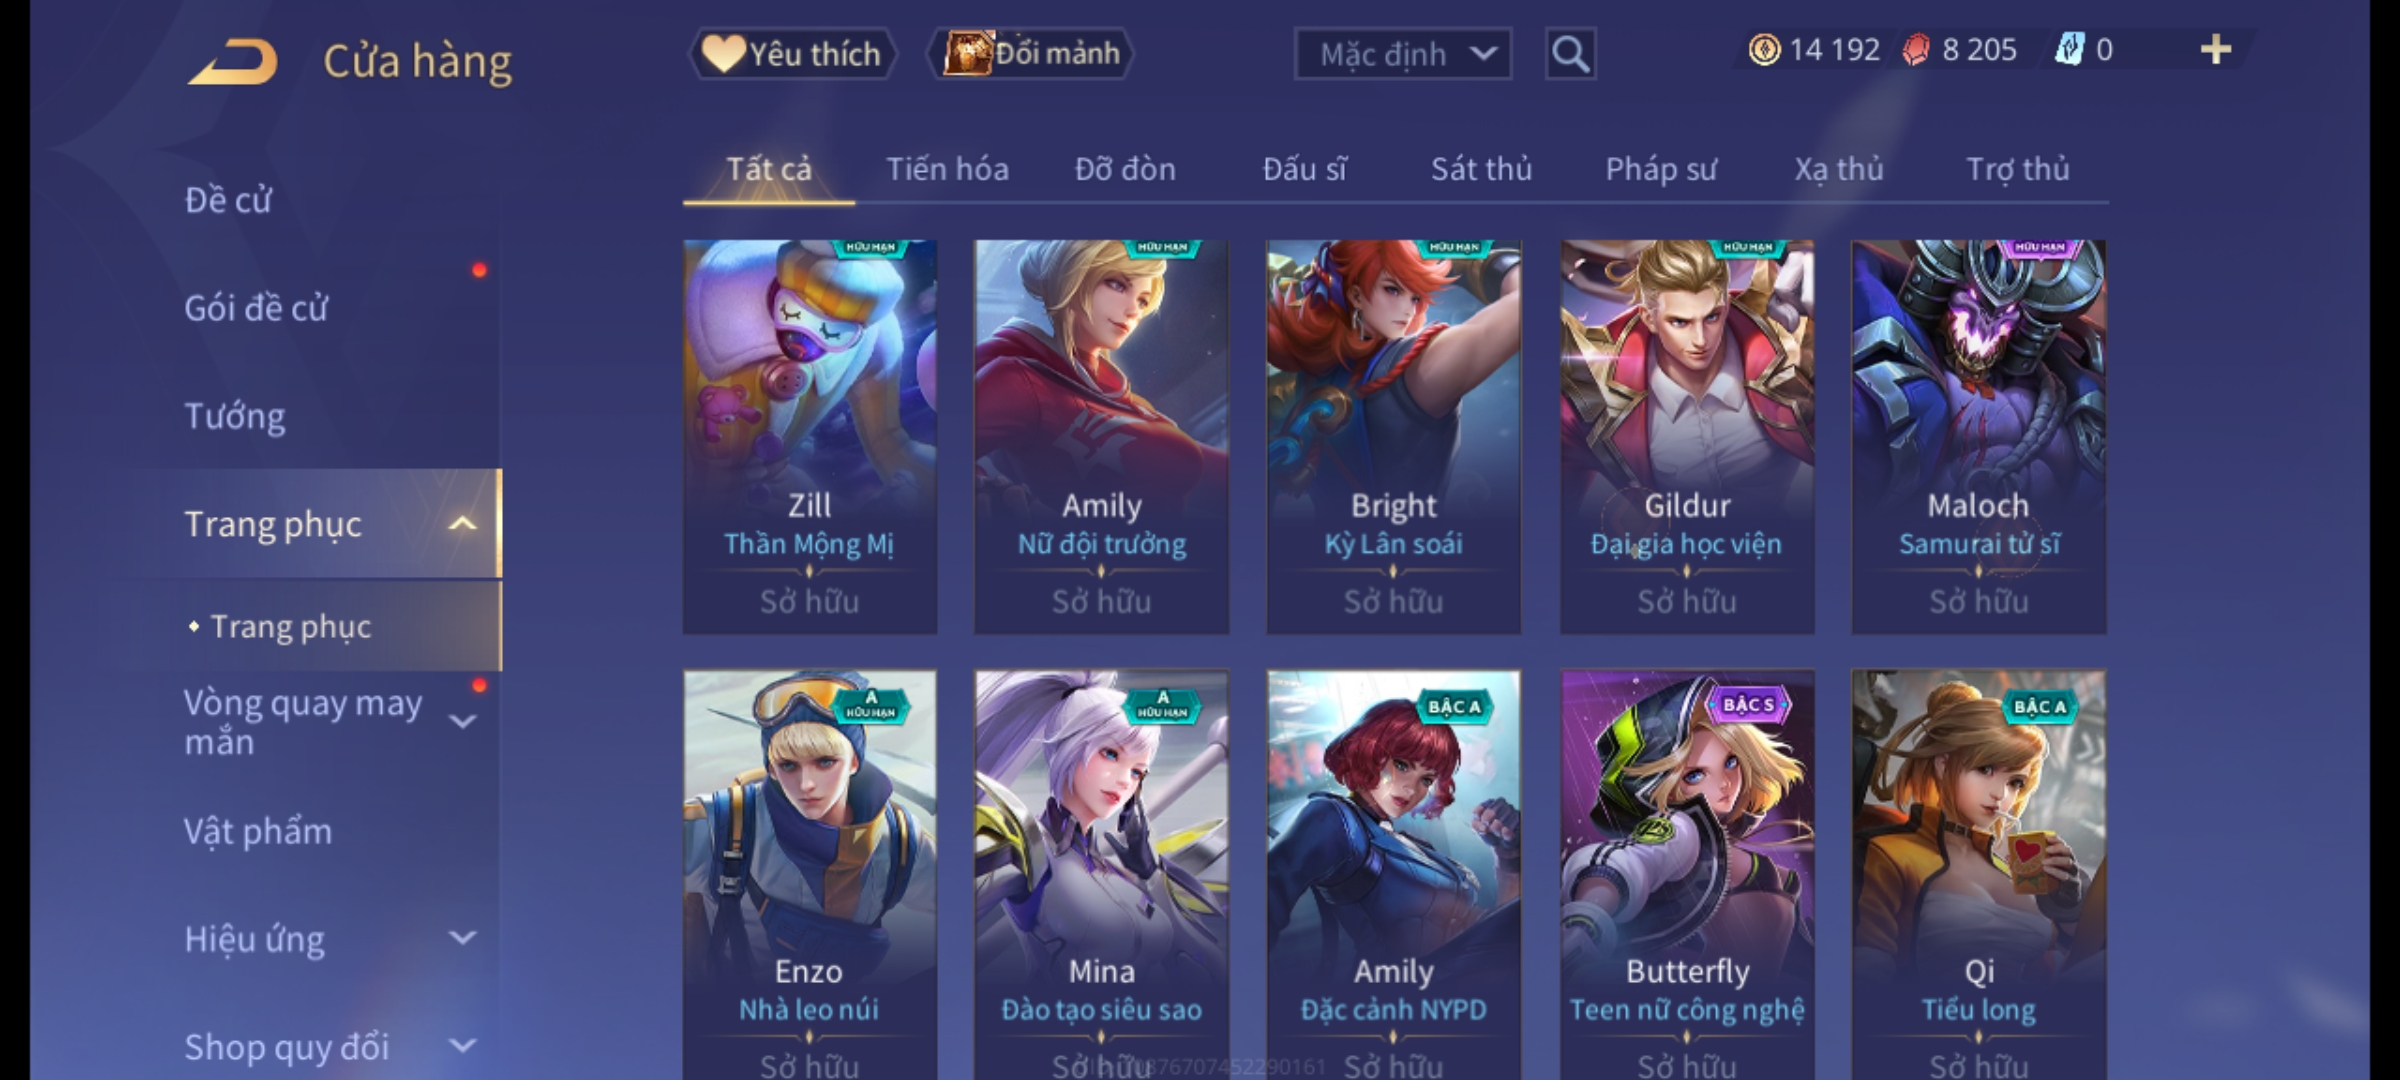This screenshot has height=1080, width=2400.
Task: Open search with the magnifier icon
Action: pyautogui.click(x=1570, y=54)
